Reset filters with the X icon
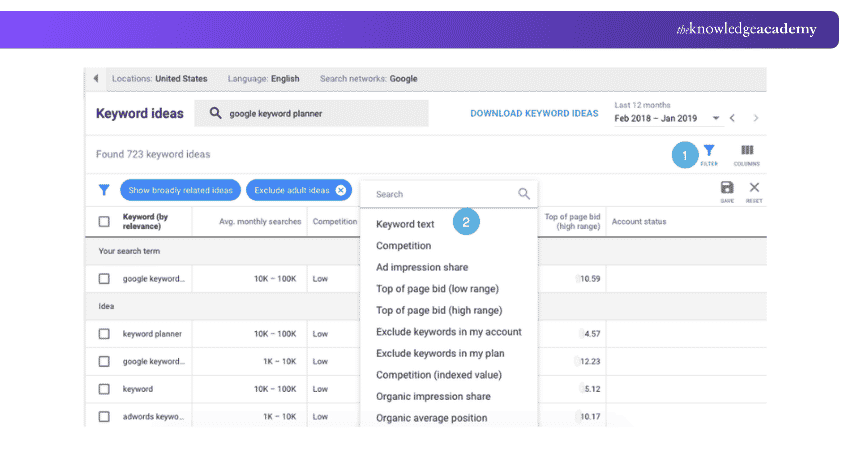The image size is (850, 450). 754,188
